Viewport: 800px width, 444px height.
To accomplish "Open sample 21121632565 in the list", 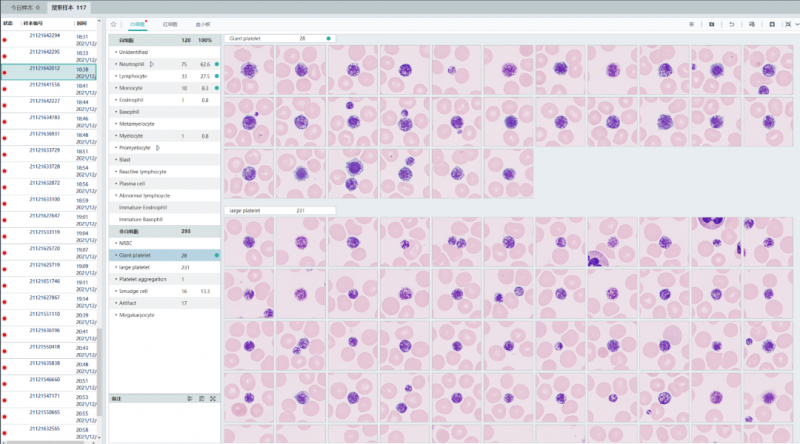I will tap(49, 432).
